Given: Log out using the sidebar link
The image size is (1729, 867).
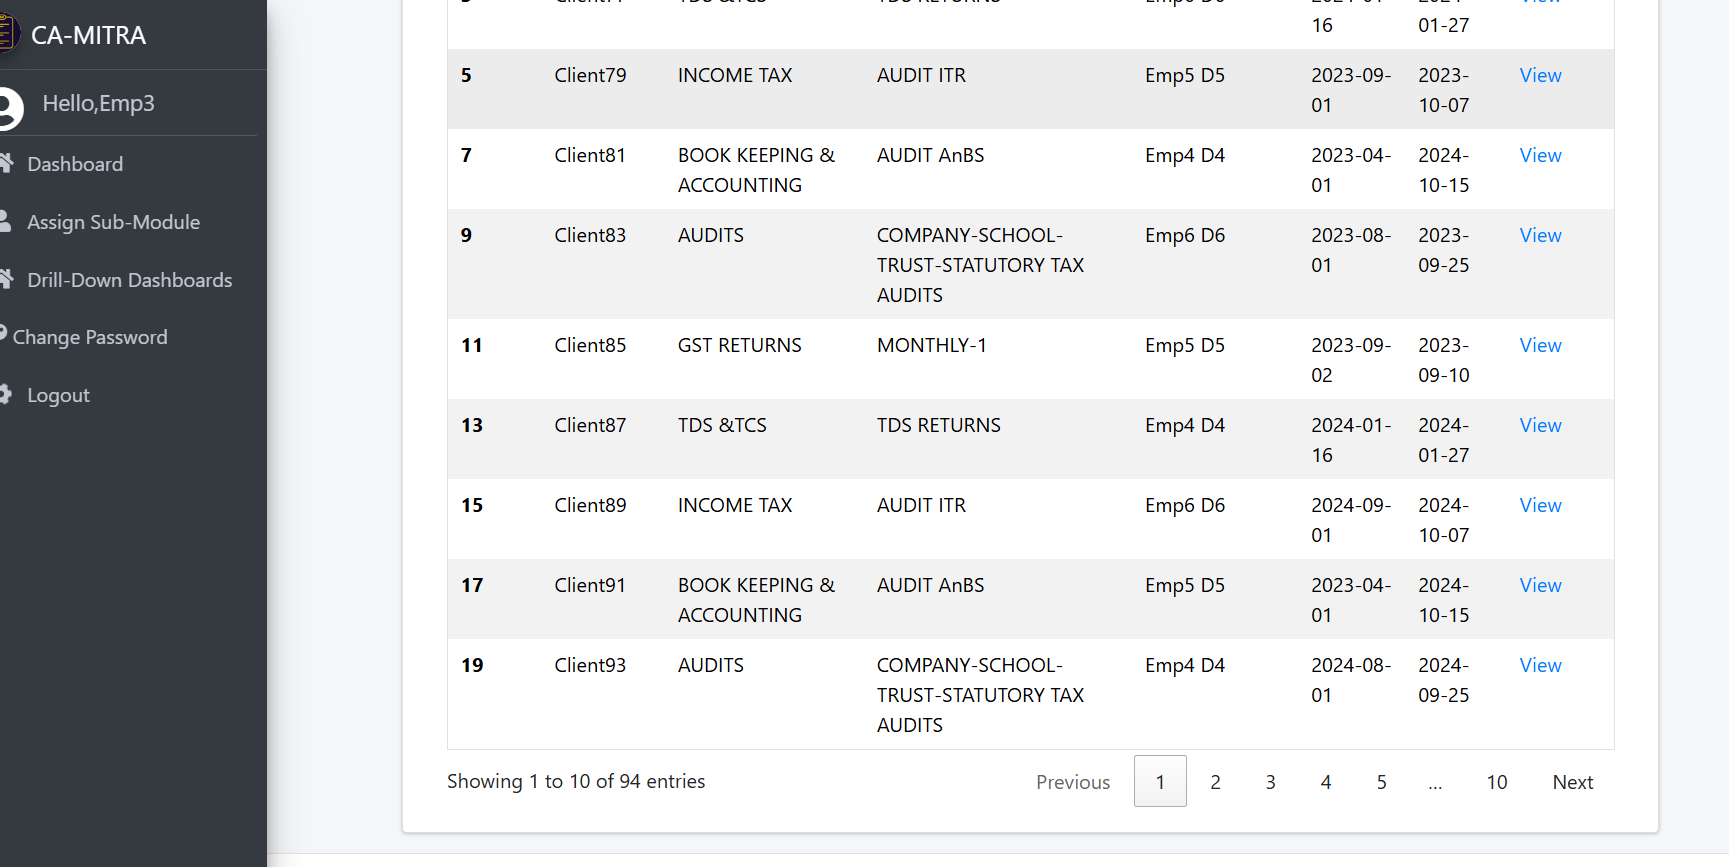Looking at the screenshot, I should [x=58, y=395].
